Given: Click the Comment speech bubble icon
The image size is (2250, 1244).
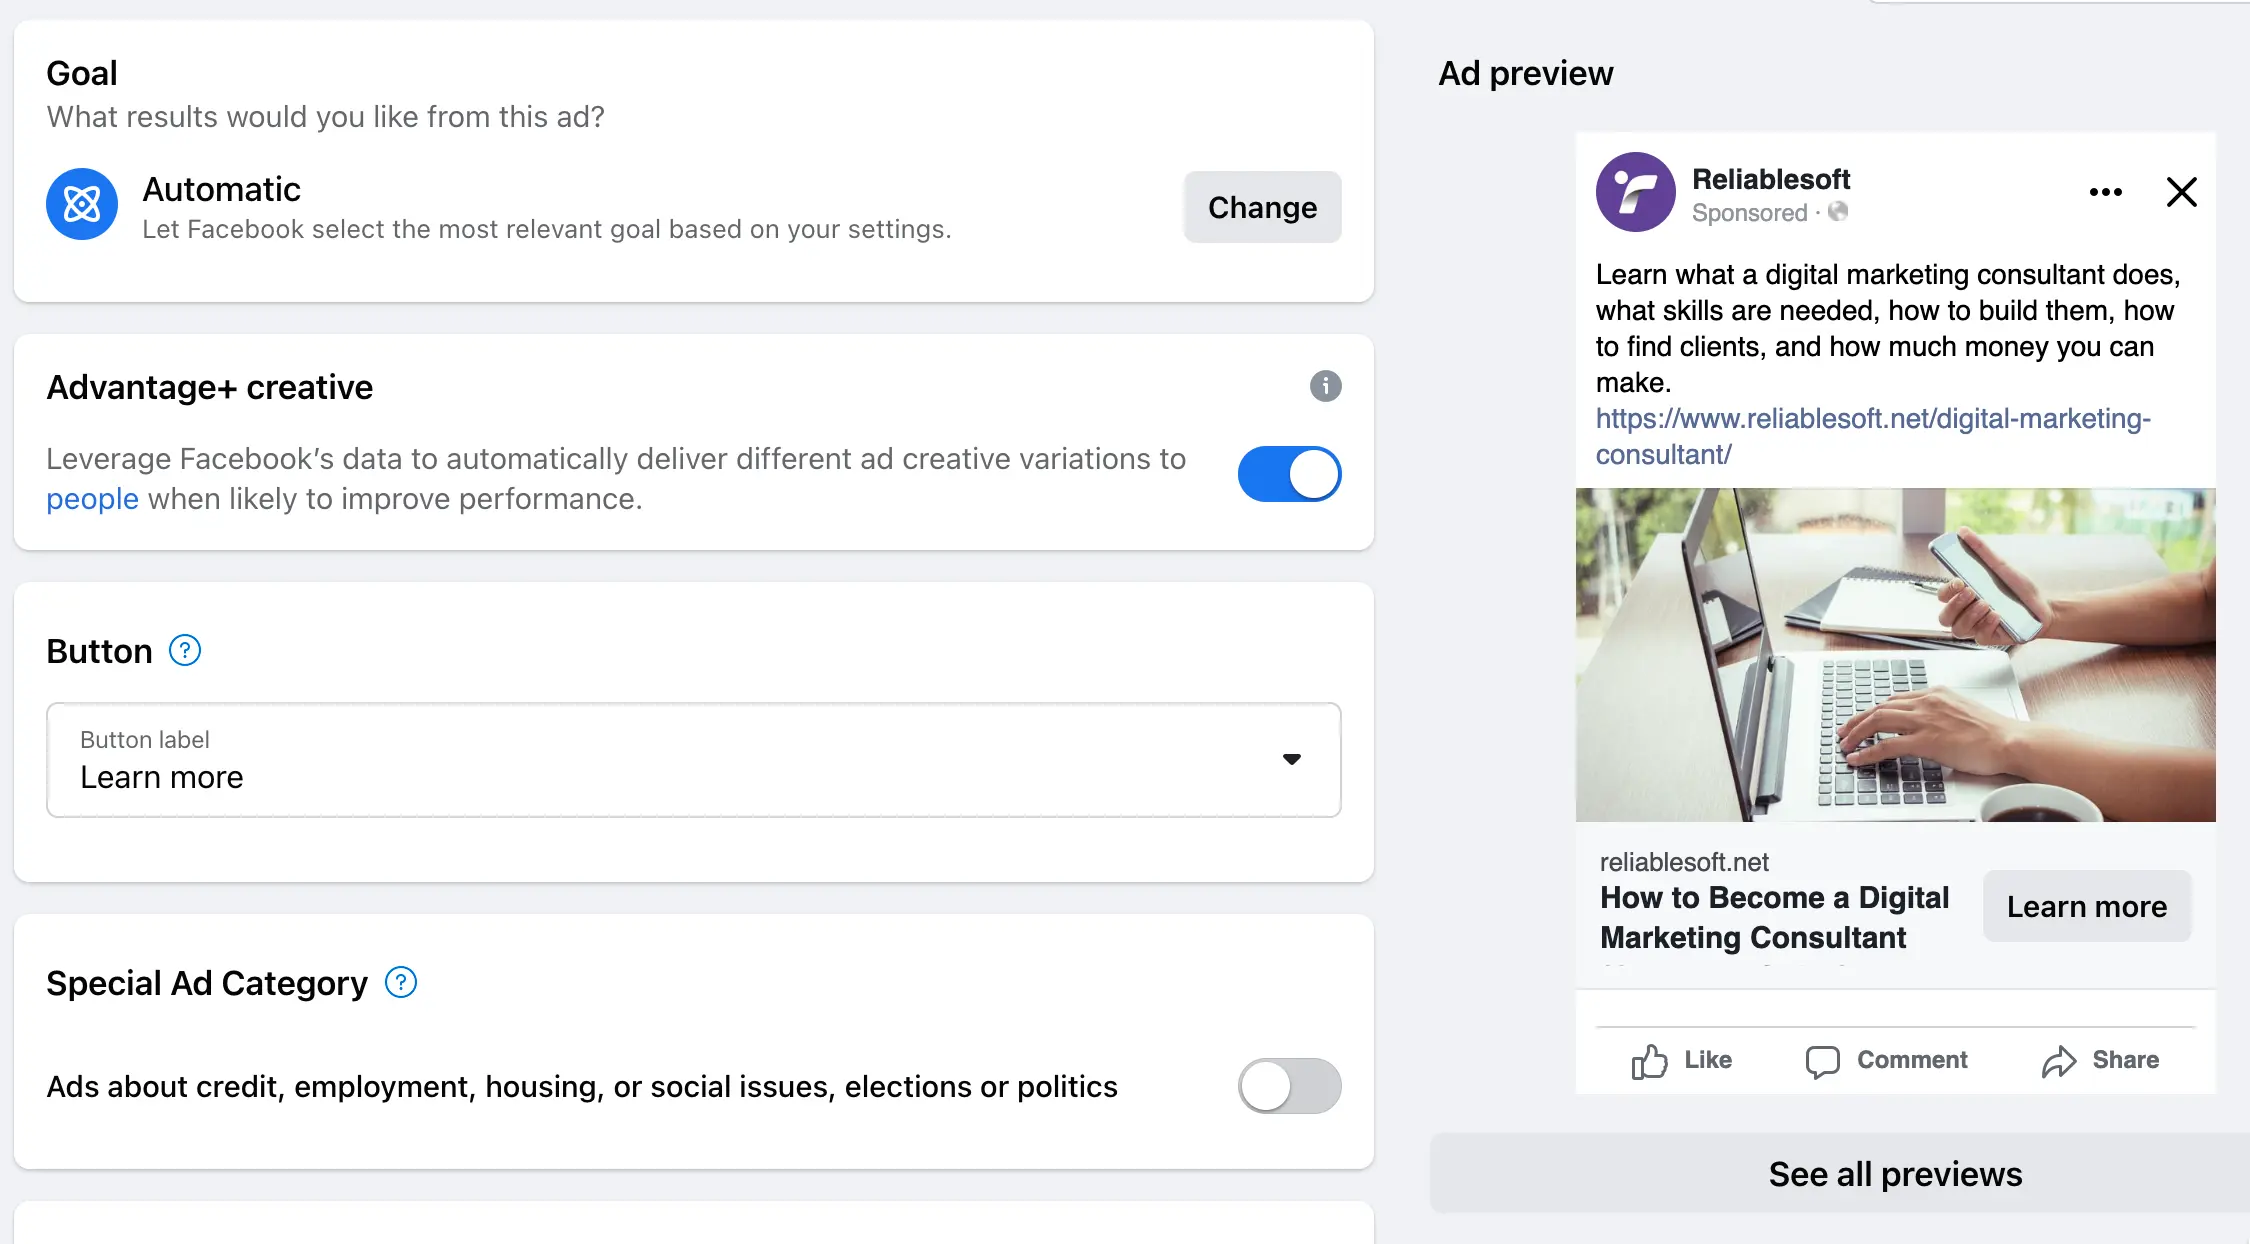Looking at the screenshot, I should pyautogui.click(x=1822, y=1061).
